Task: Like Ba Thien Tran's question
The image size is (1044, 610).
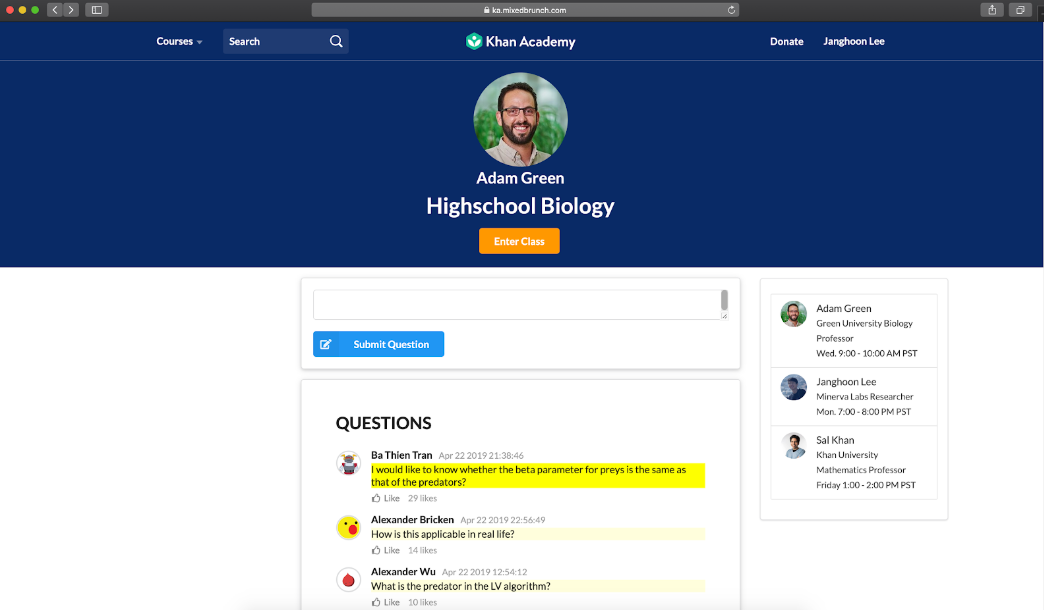Action: 385,498
